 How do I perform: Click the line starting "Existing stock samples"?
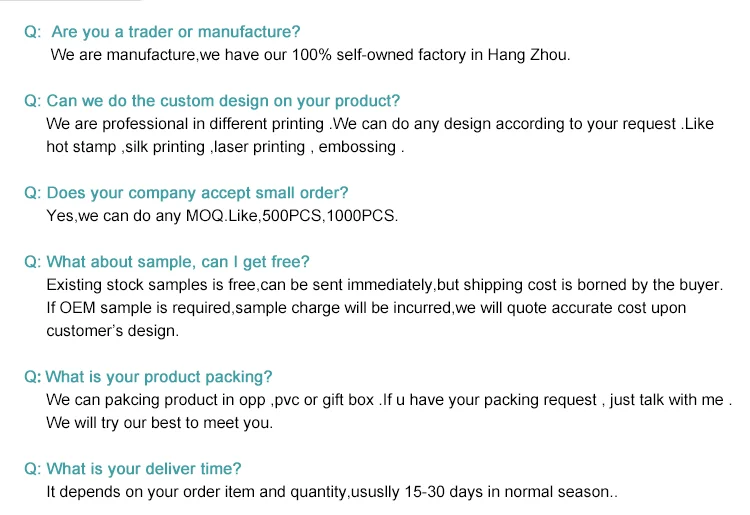pyautogui.click(x=384, y=285)
